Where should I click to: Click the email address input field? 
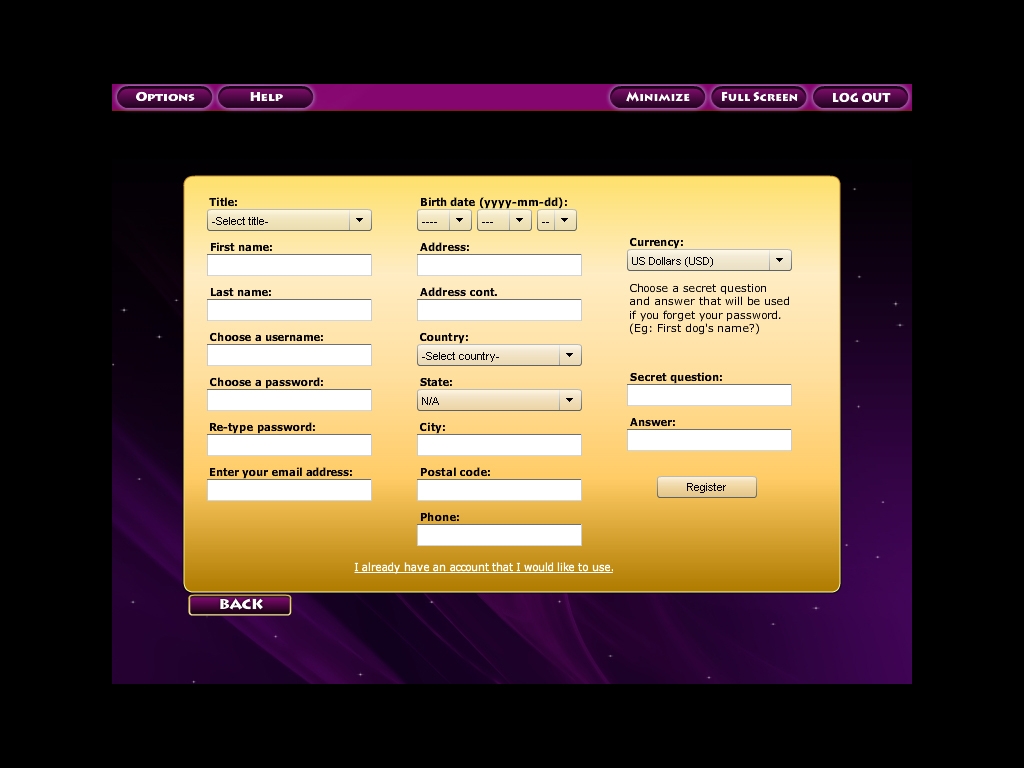tap(289, 490)
